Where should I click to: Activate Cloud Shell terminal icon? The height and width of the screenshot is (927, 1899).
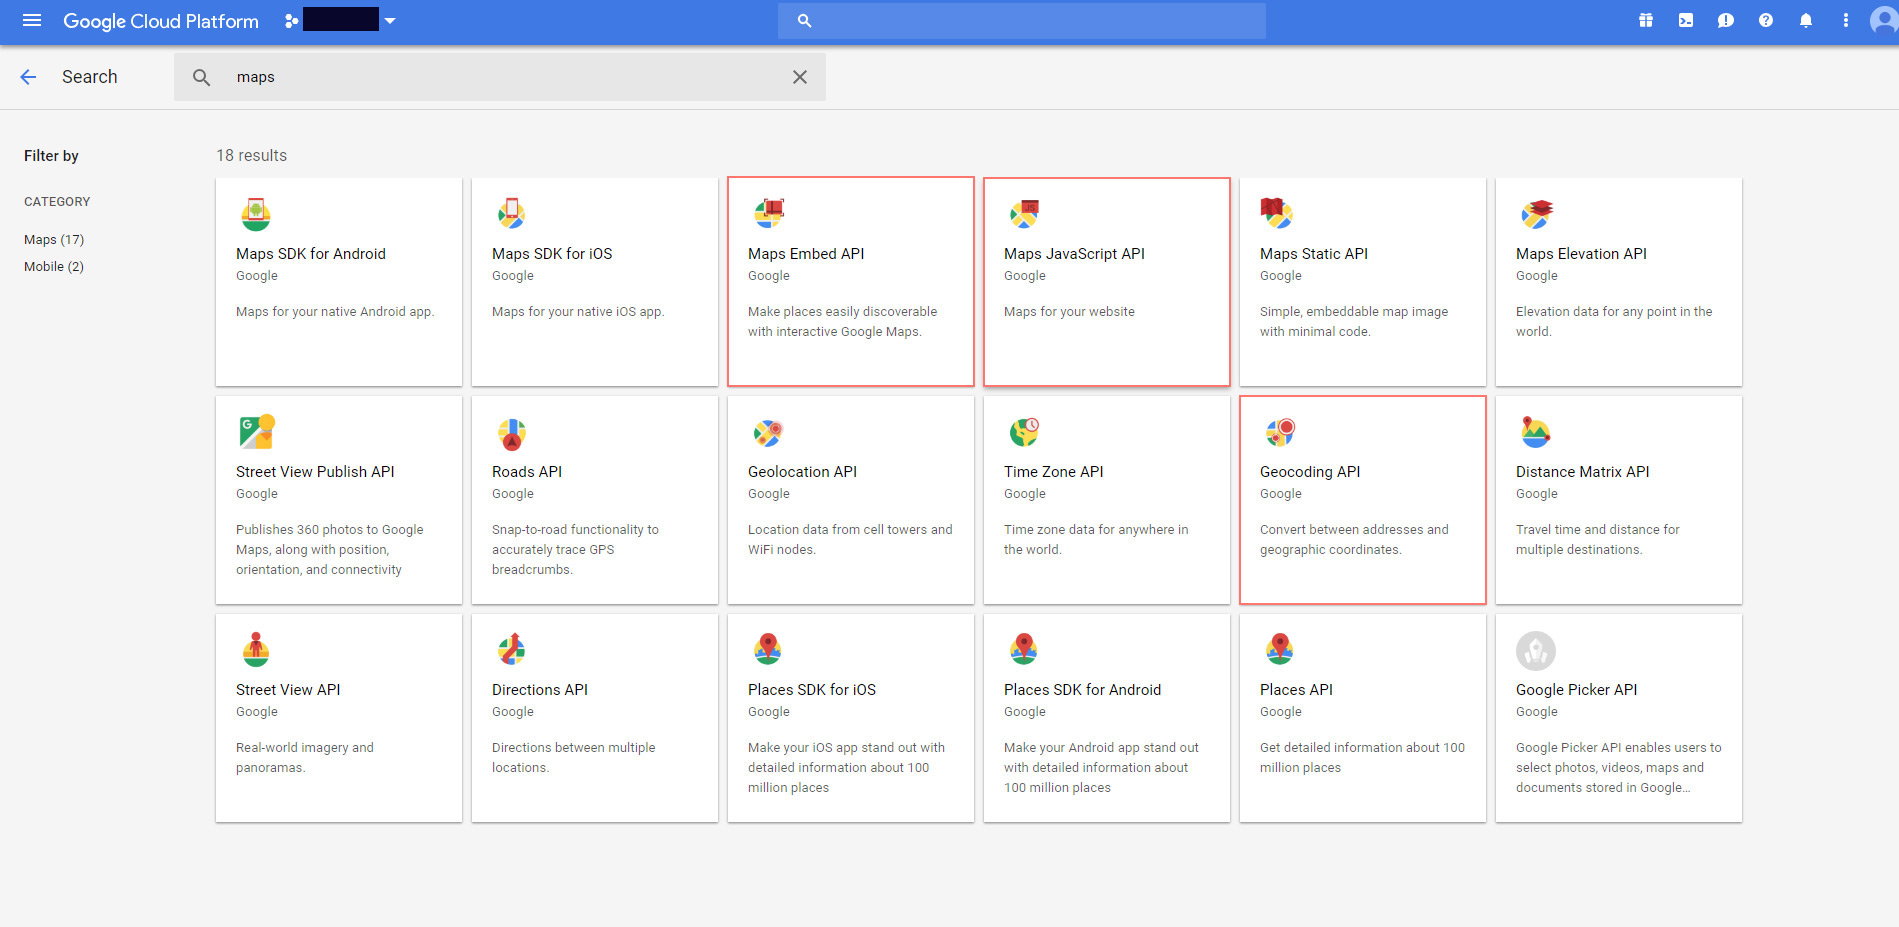pos(1686,20)
